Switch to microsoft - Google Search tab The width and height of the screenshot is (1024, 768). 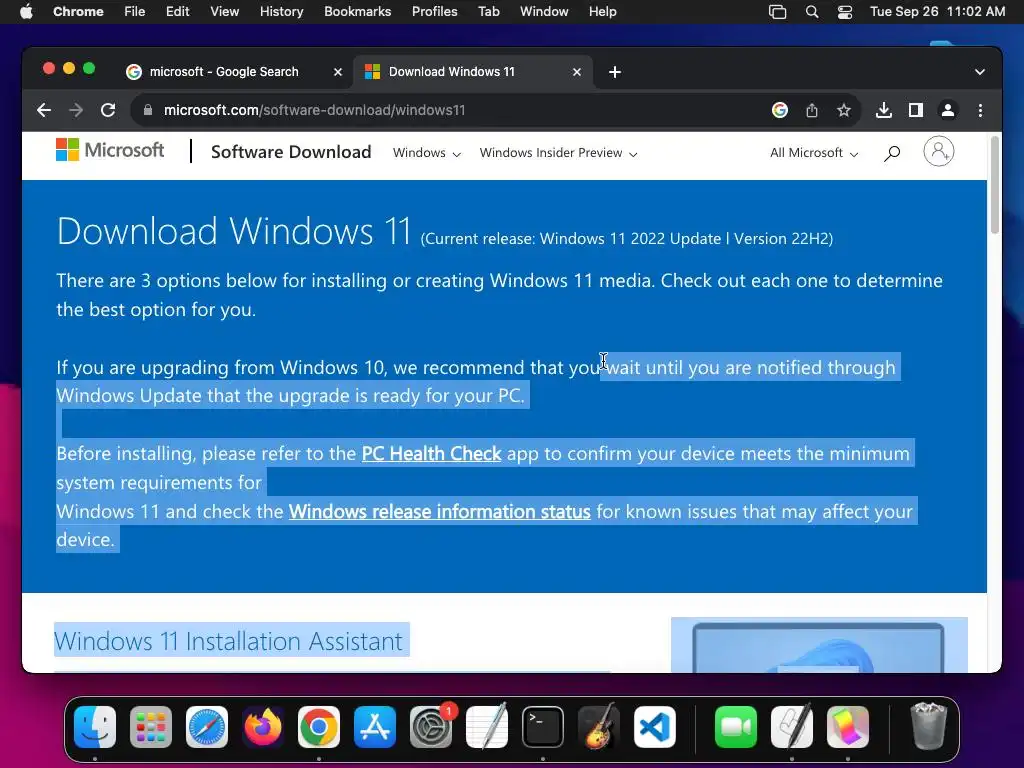click(x=224, y=72)
